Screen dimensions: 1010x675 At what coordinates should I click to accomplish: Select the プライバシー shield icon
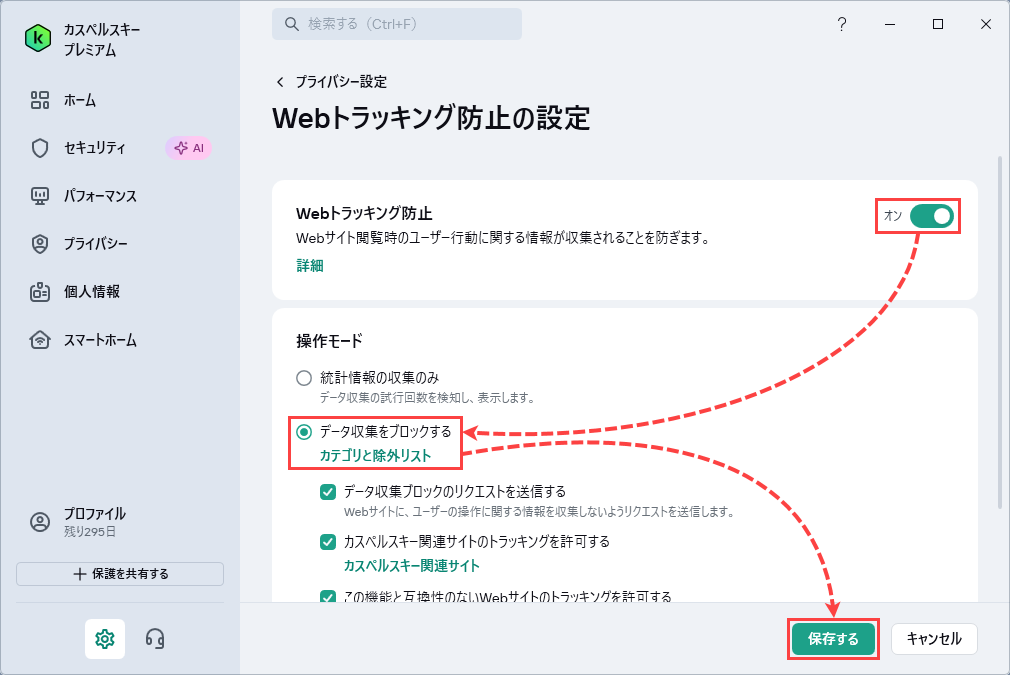(x=40, y=243)
